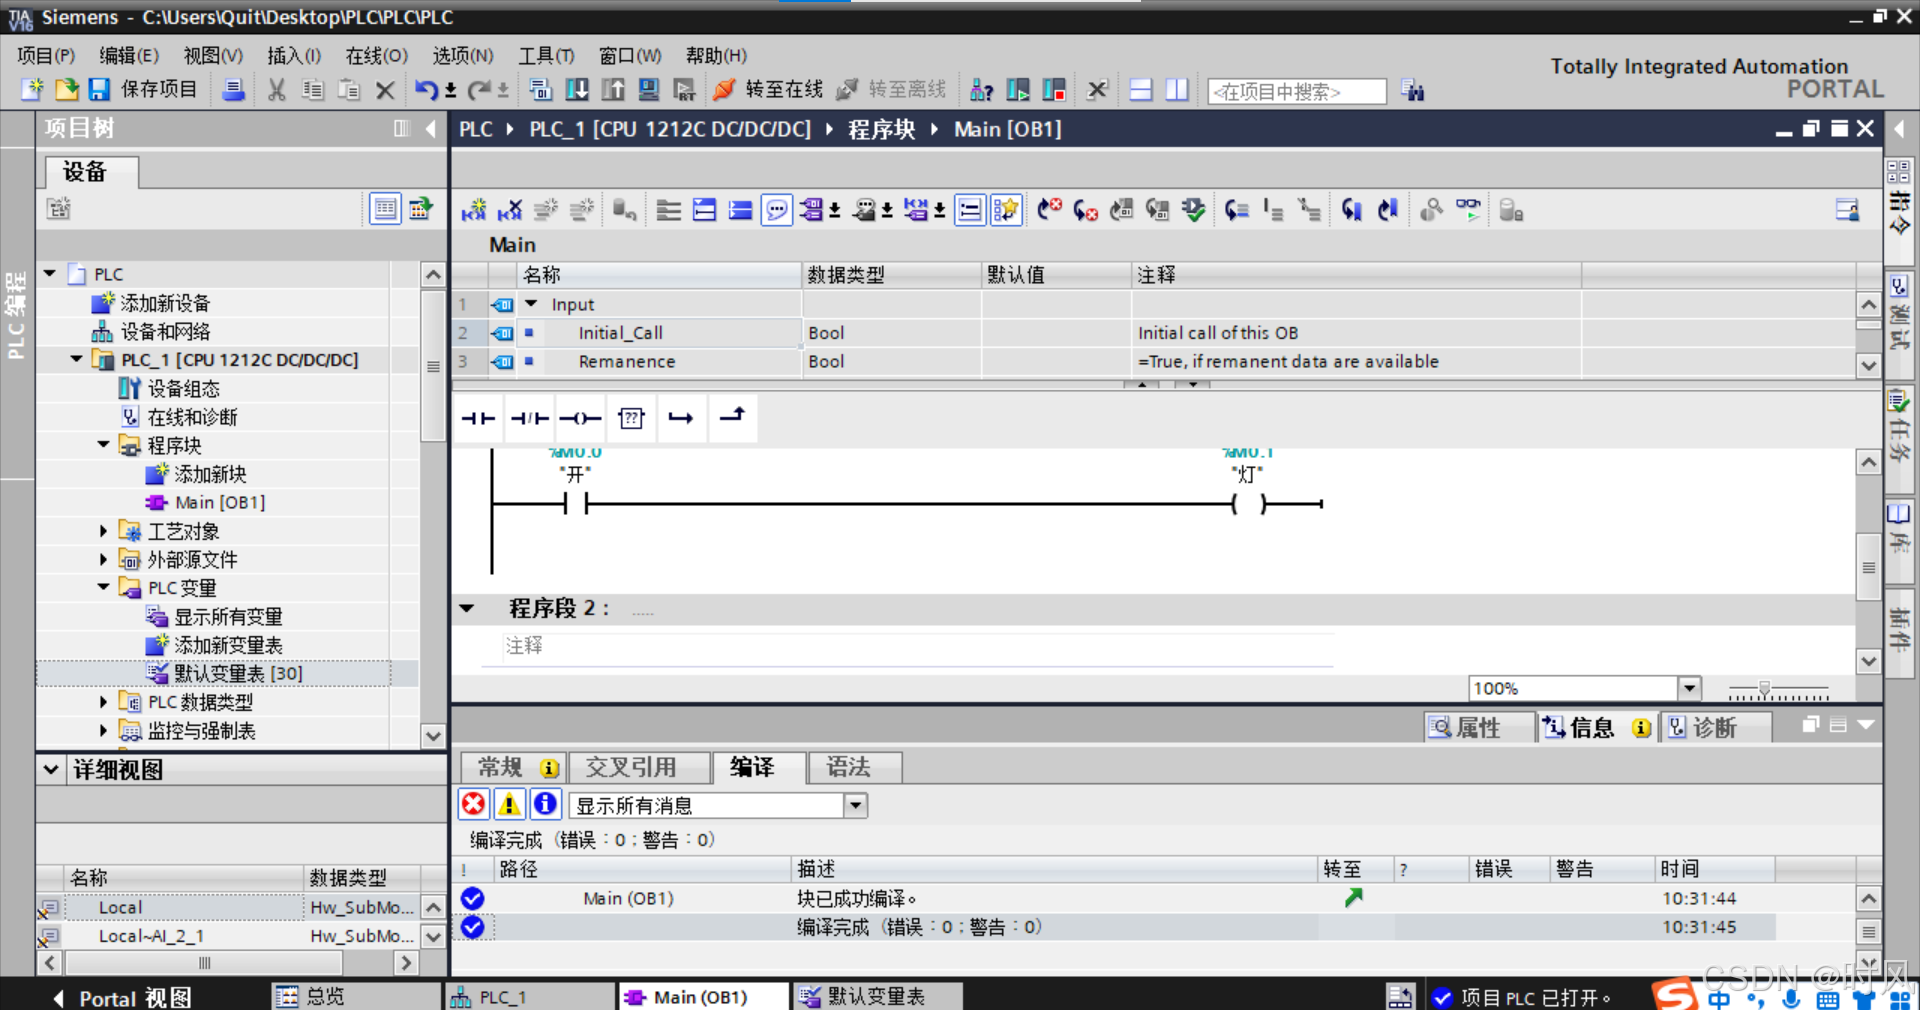Create a new project via toolbar icon

click(33, 90)
